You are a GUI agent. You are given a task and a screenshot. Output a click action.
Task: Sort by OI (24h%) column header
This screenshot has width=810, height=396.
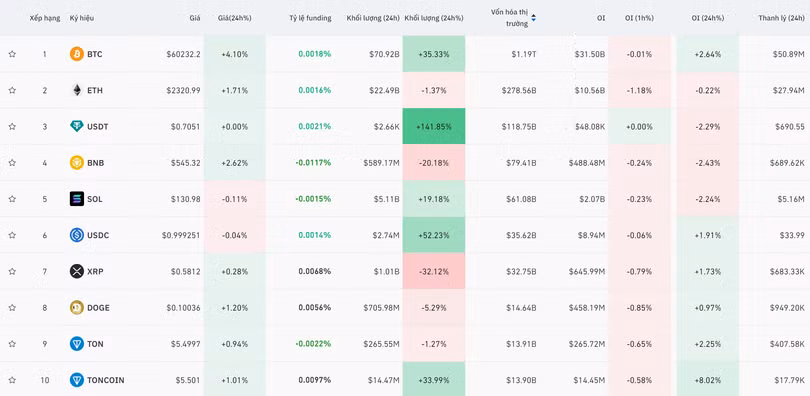pyautogui.click(x=708, y=18)
